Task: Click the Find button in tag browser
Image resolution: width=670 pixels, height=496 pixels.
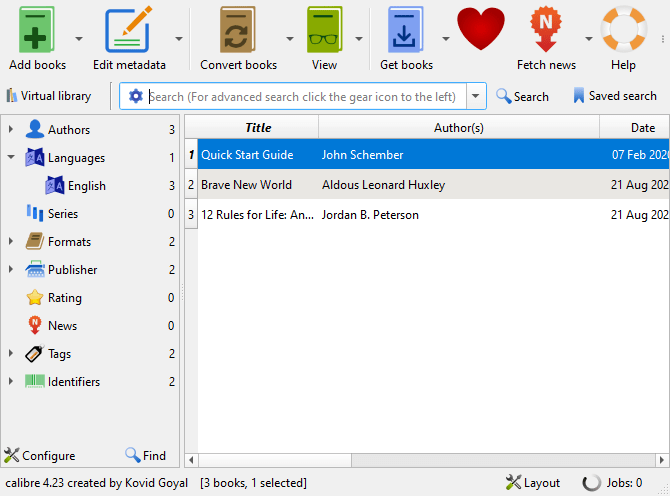Action: click(x=145, y=455)
